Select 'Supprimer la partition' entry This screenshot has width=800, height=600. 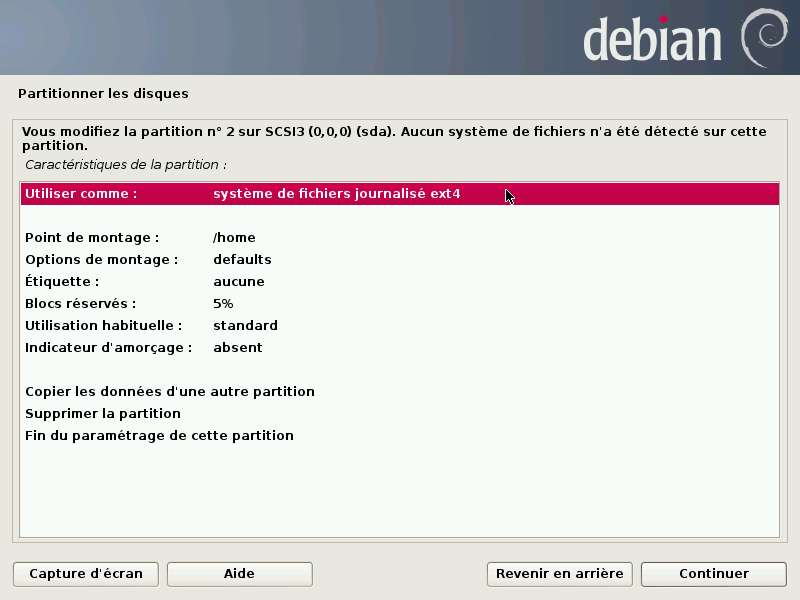click(103, 414)
